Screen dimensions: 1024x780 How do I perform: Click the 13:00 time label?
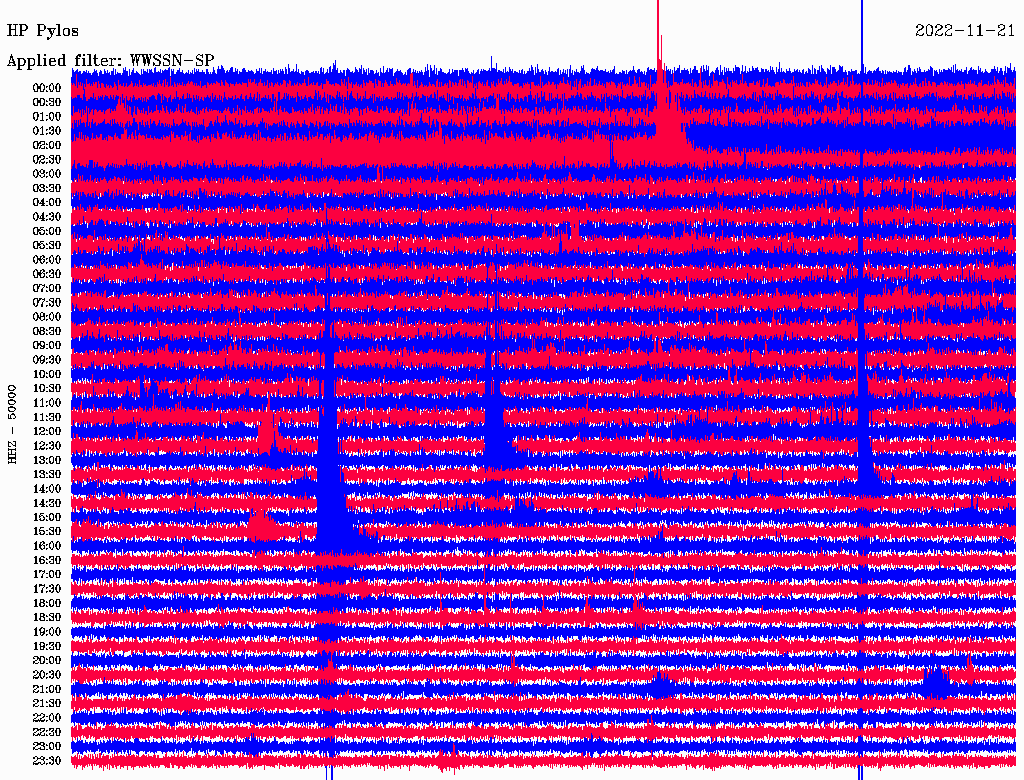(47, 460)
